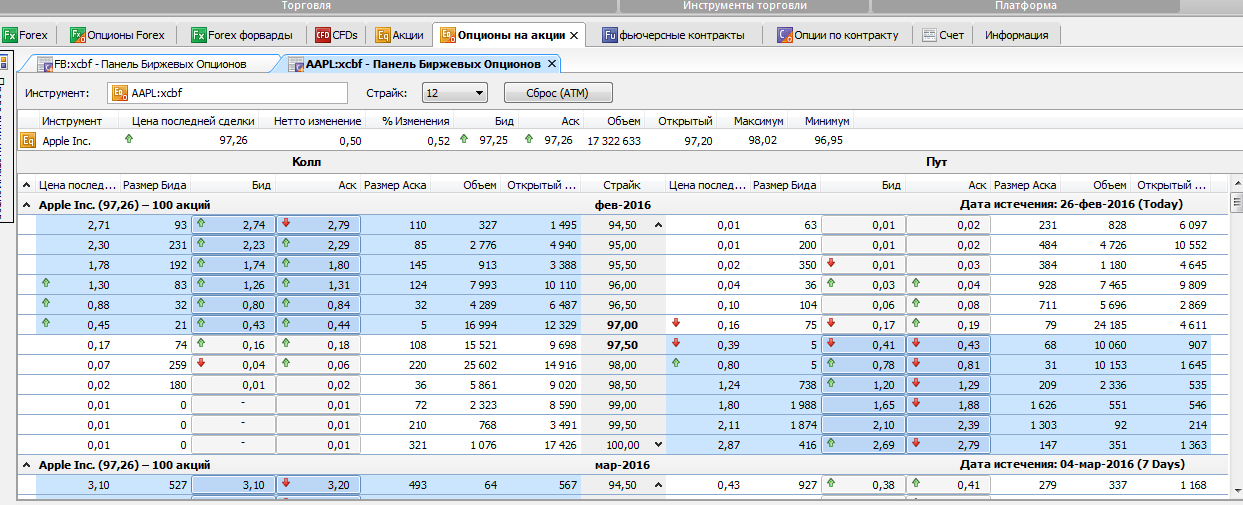Click the Платформа top menu group
Image resolution: width=1243 pixels, height=505 pixels.
coord(1025,6)
